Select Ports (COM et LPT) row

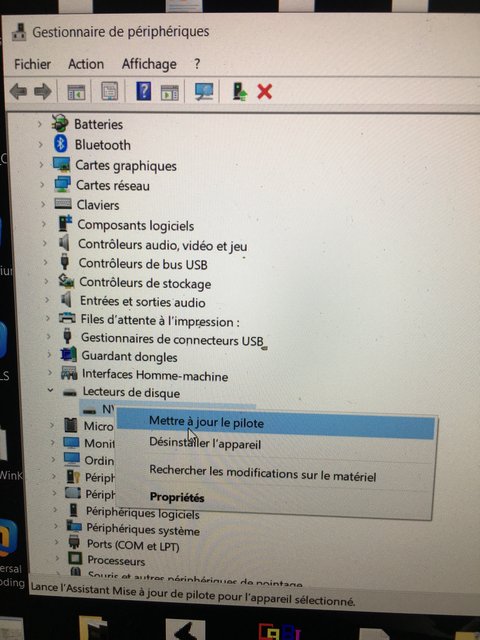tap(133, 545)
